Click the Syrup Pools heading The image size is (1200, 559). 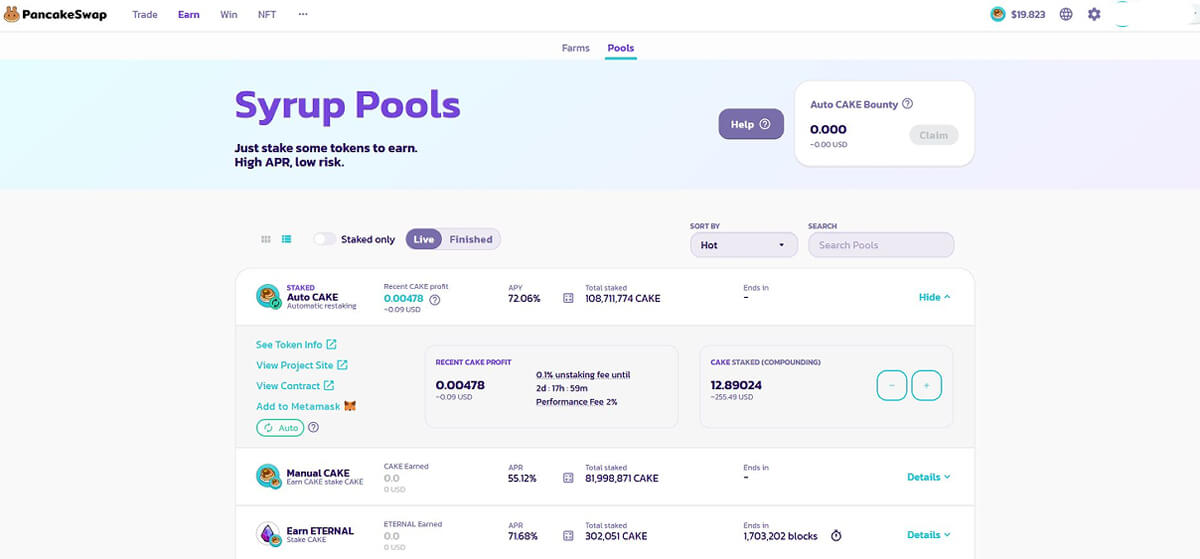347,104
